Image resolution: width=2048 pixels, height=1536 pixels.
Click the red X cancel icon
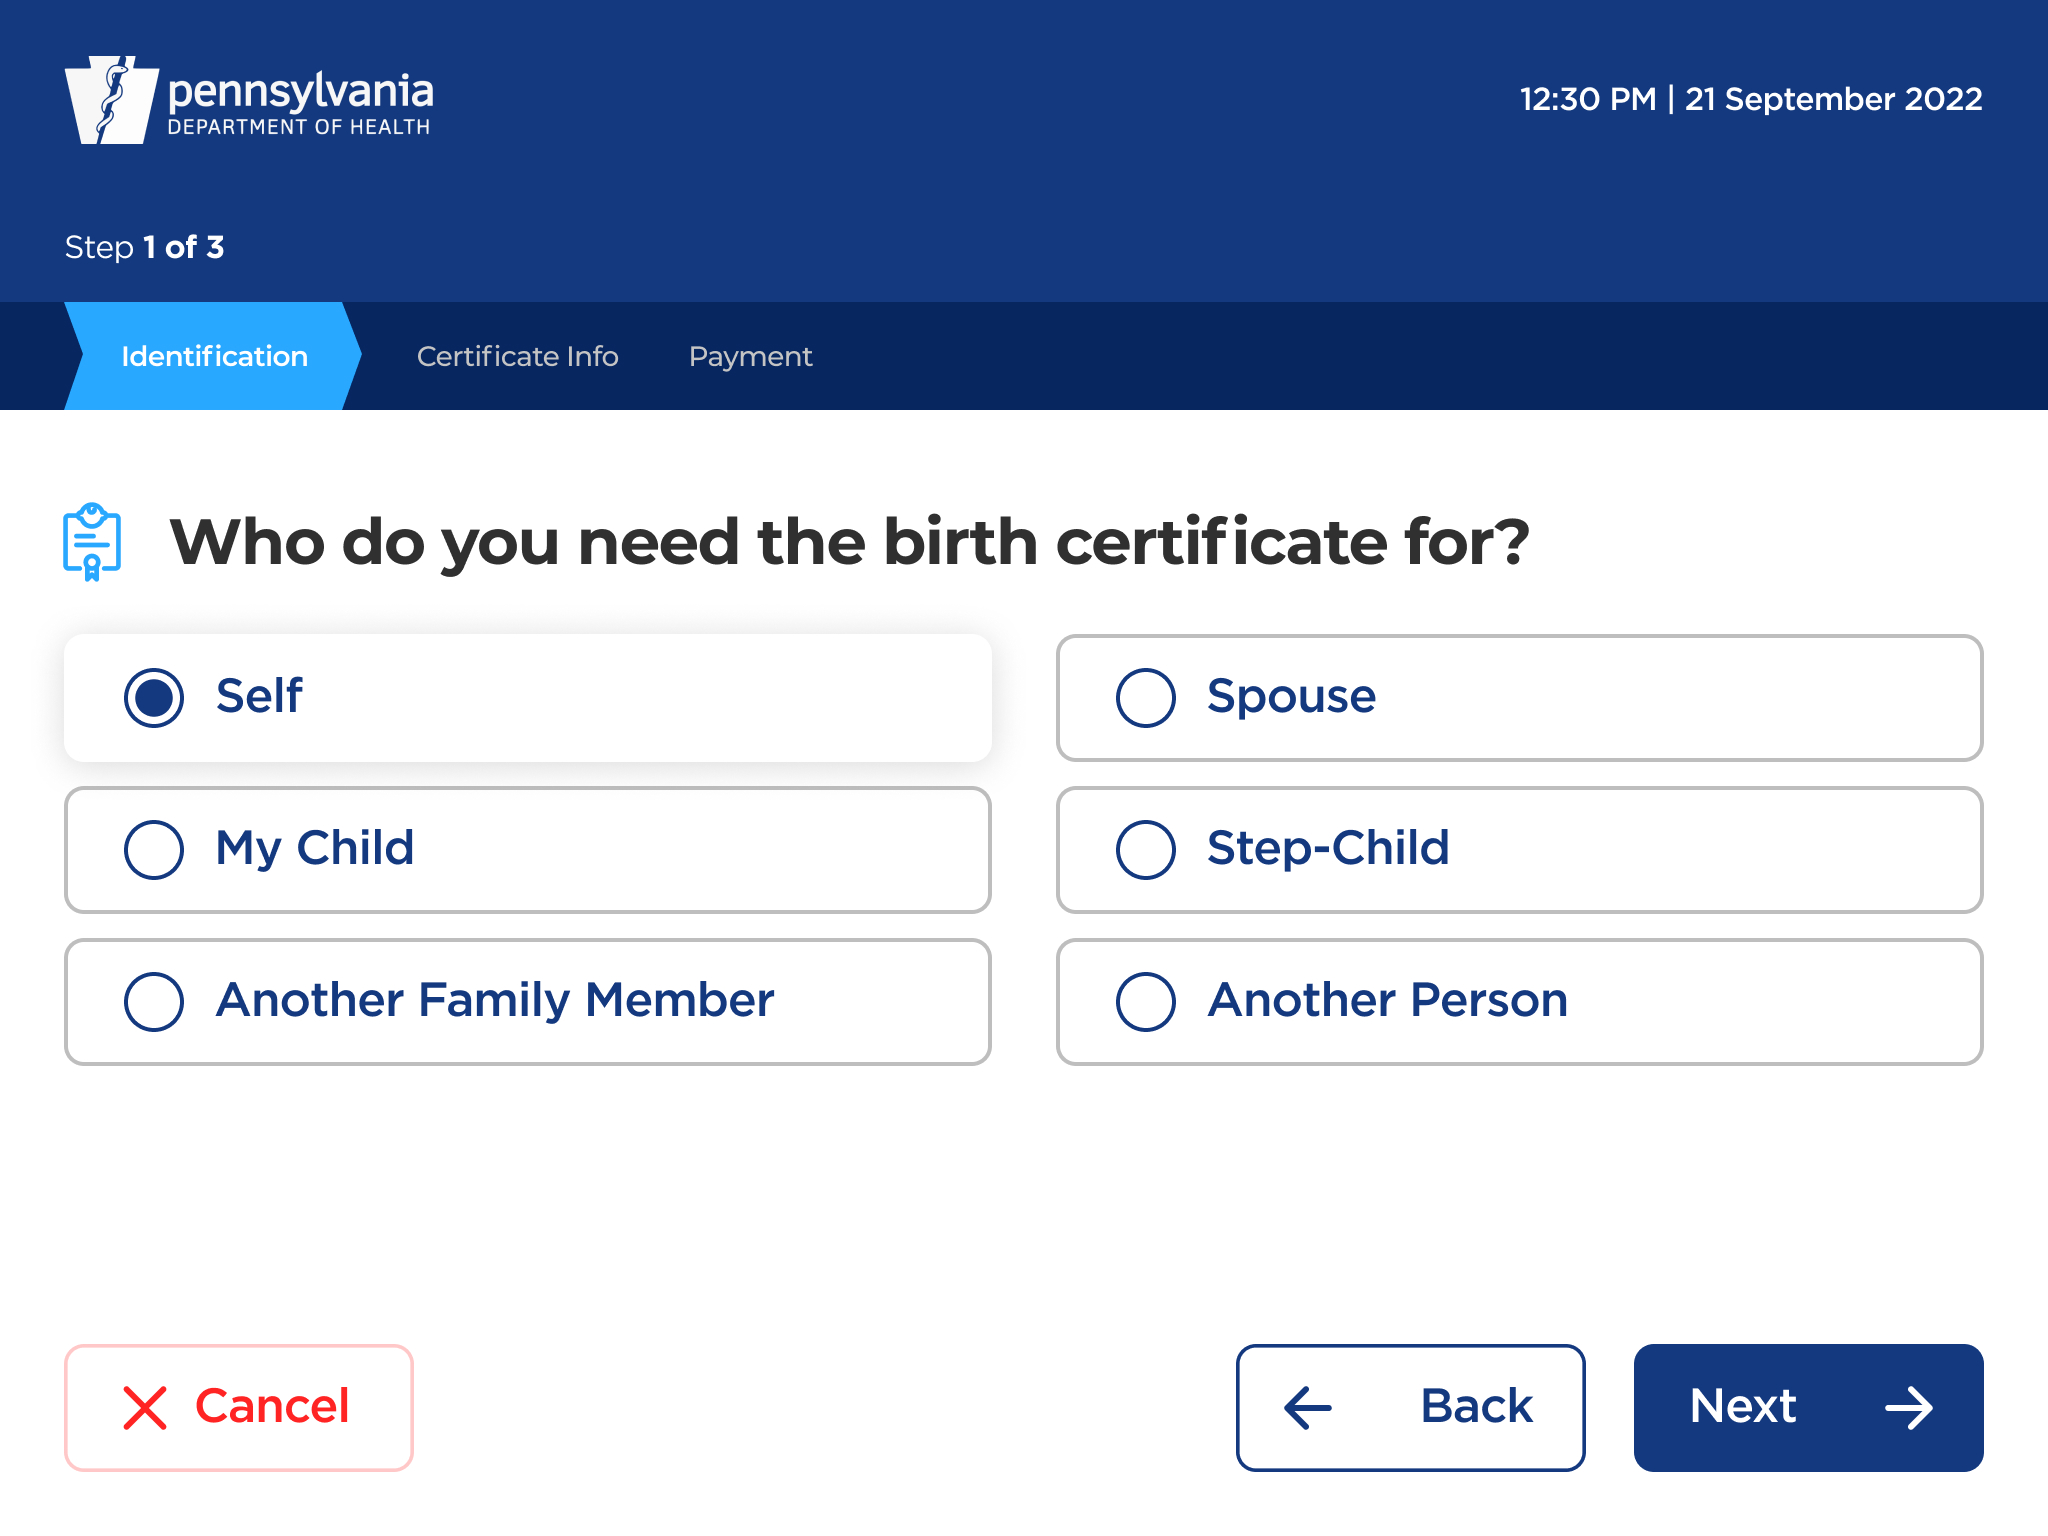tap(145, 1408)
